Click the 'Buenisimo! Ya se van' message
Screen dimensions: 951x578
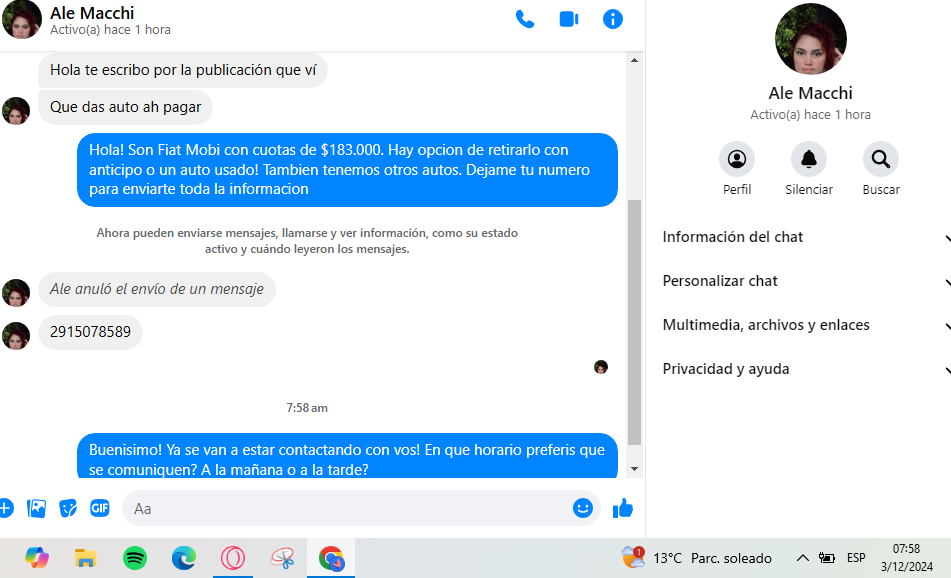pyautogui.click(x=347, y=456)
